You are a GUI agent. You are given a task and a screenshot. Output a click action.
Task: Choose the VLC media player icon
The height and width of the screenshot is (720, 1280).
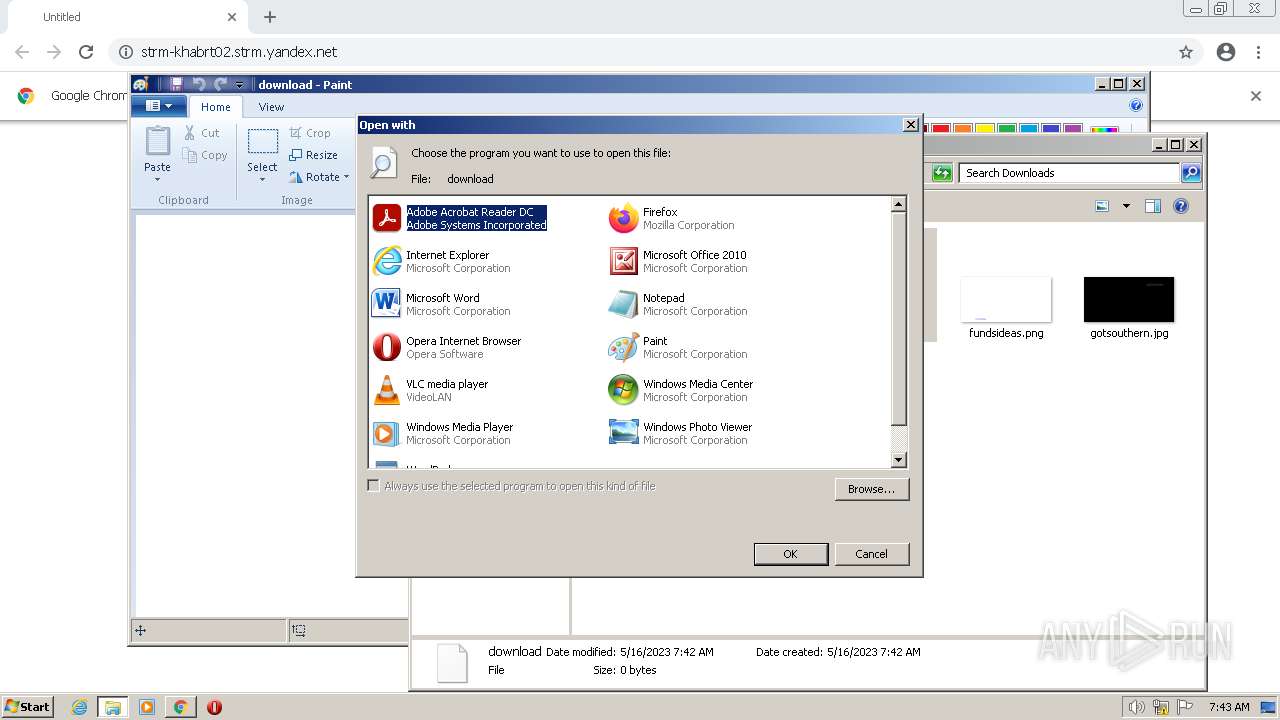(x=386, y=390)
